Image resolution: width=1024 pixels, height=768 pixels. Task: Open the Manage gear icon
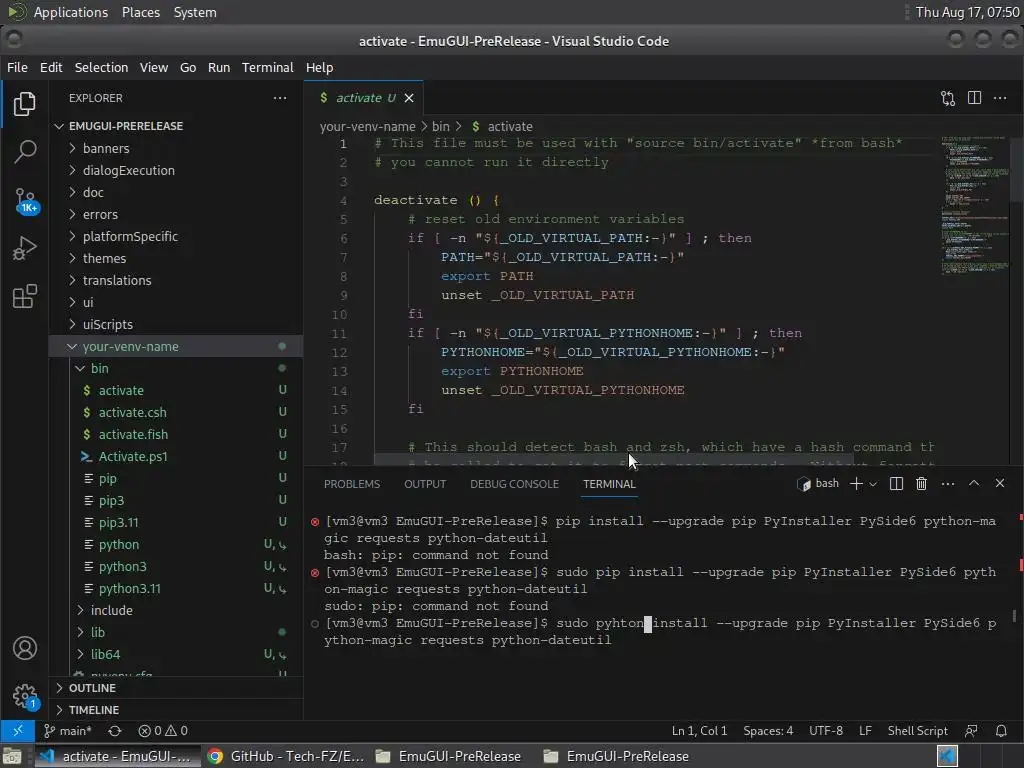[x=25, y=696]
